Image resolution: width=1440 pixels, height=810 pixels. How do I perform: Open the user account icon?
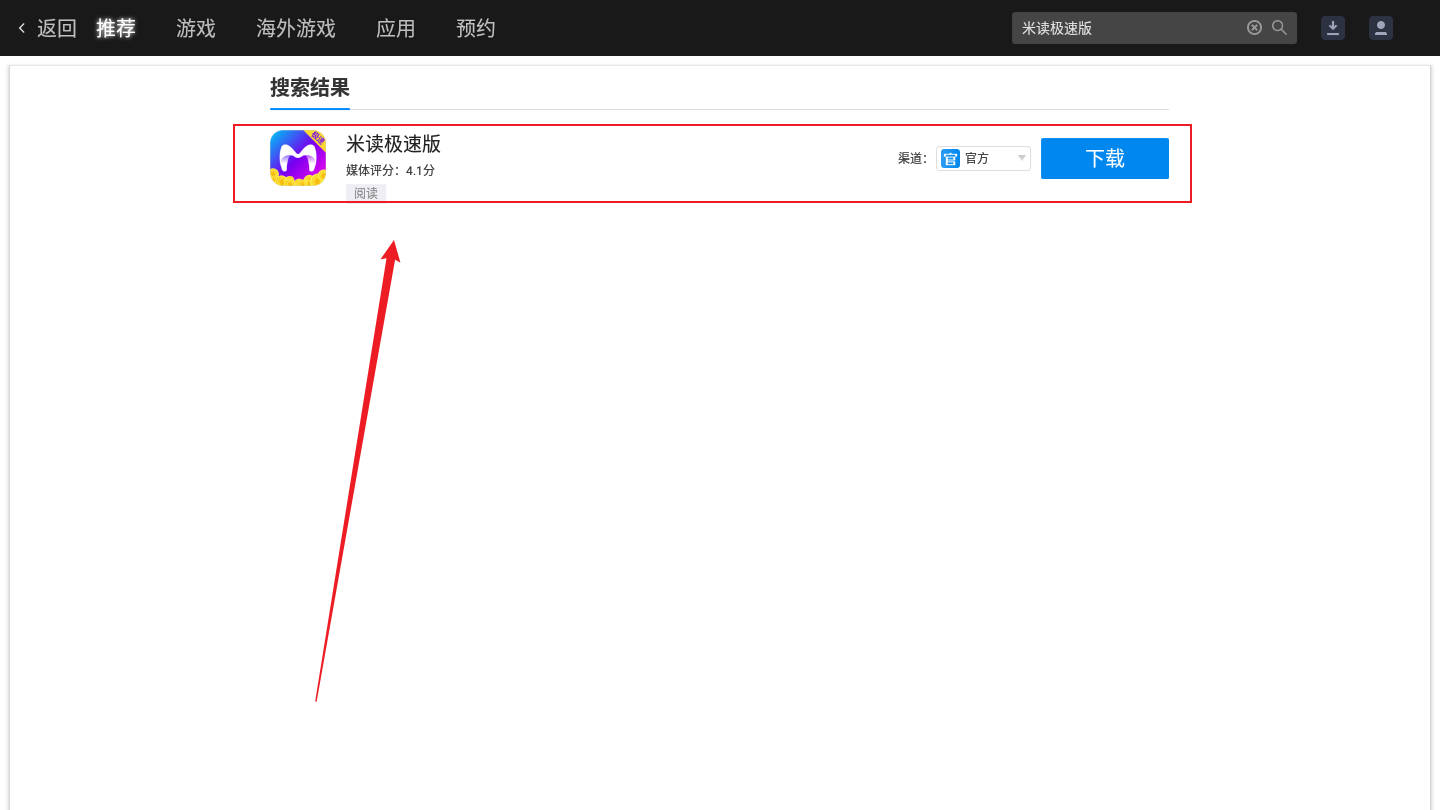[1381, 28]
